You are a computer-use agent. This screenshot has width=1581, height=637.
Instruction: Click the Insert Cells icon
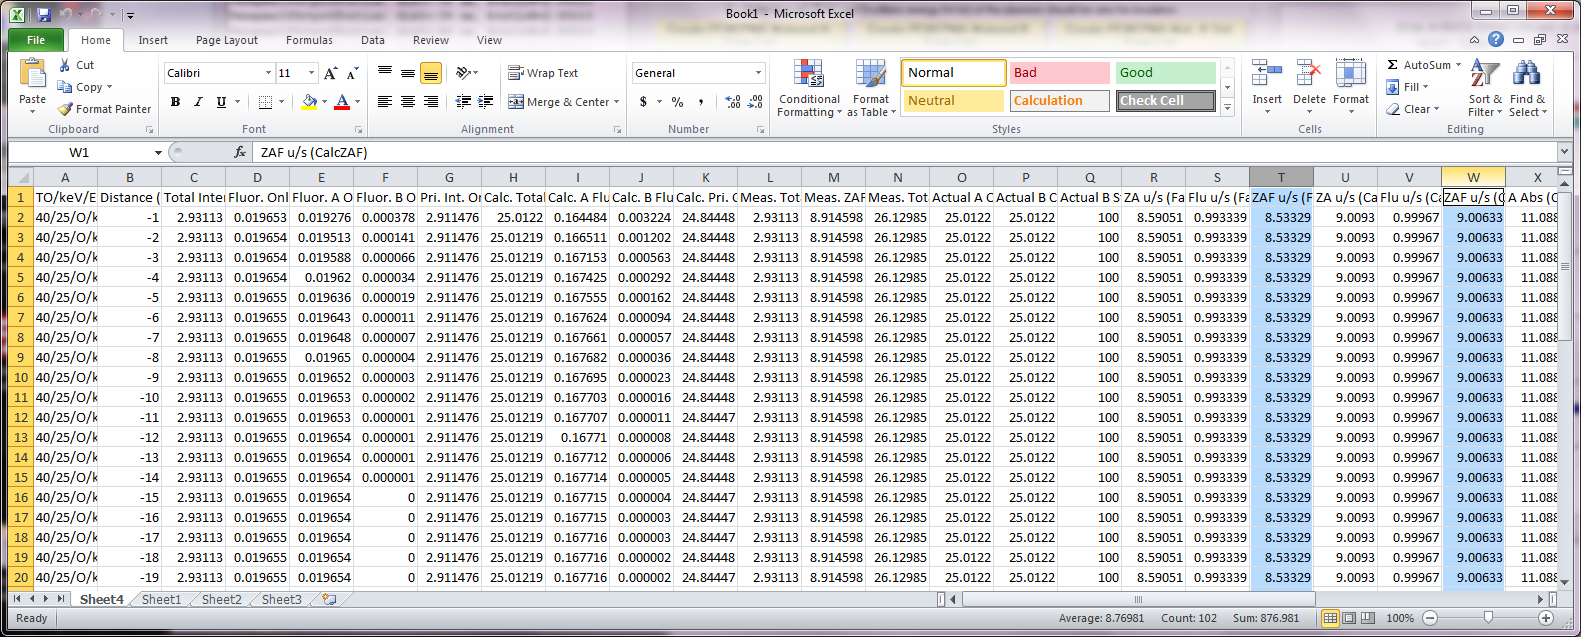click(1266, 75)
